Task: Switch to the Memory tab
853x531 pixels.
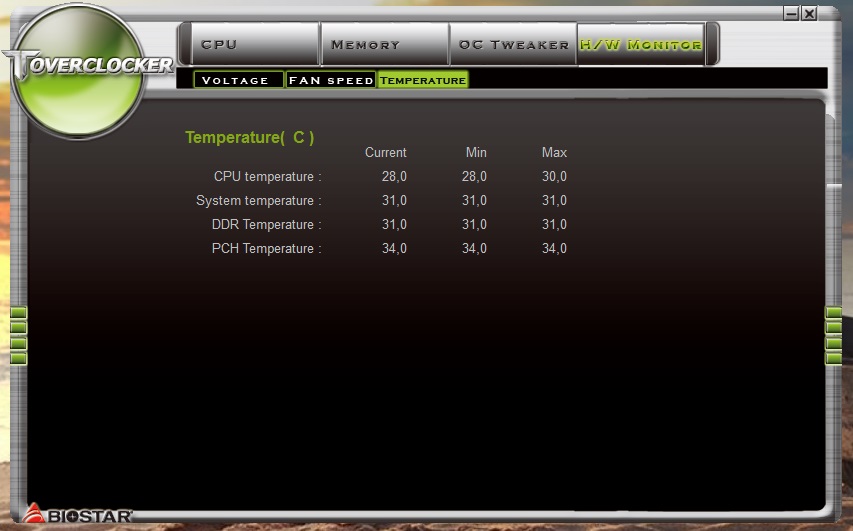Action: (383, 45)
